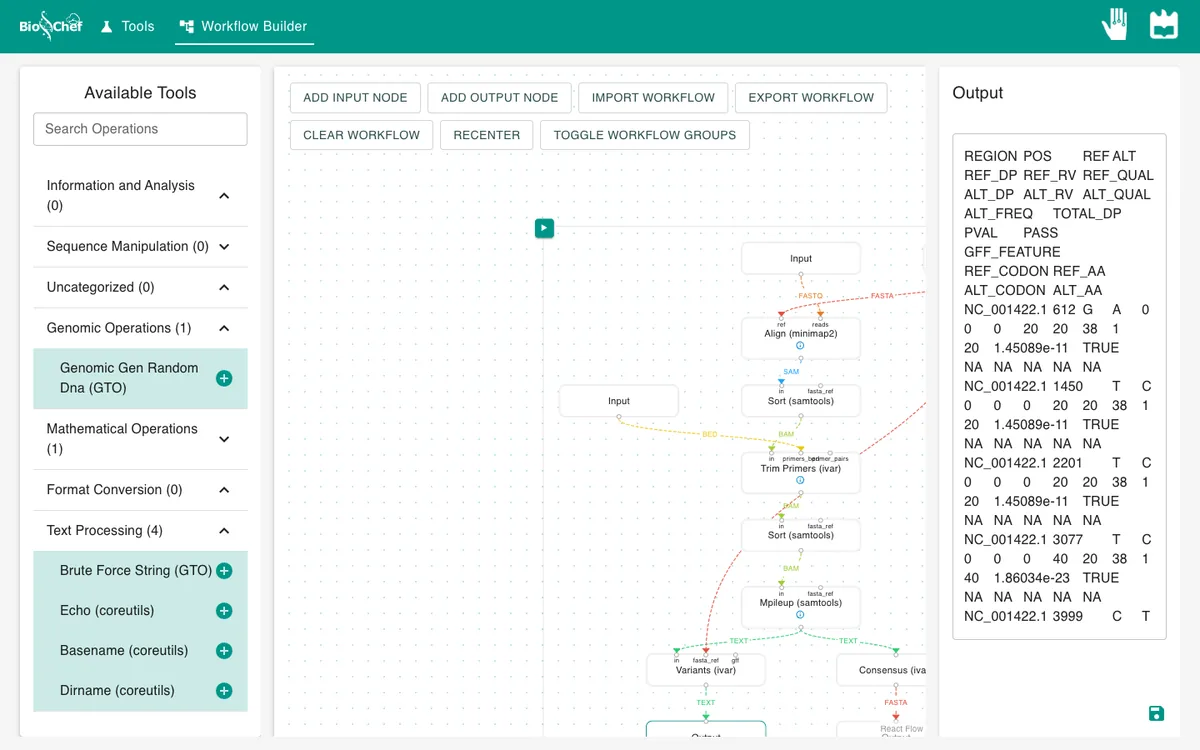Run the workflow with the green play button

544,228
